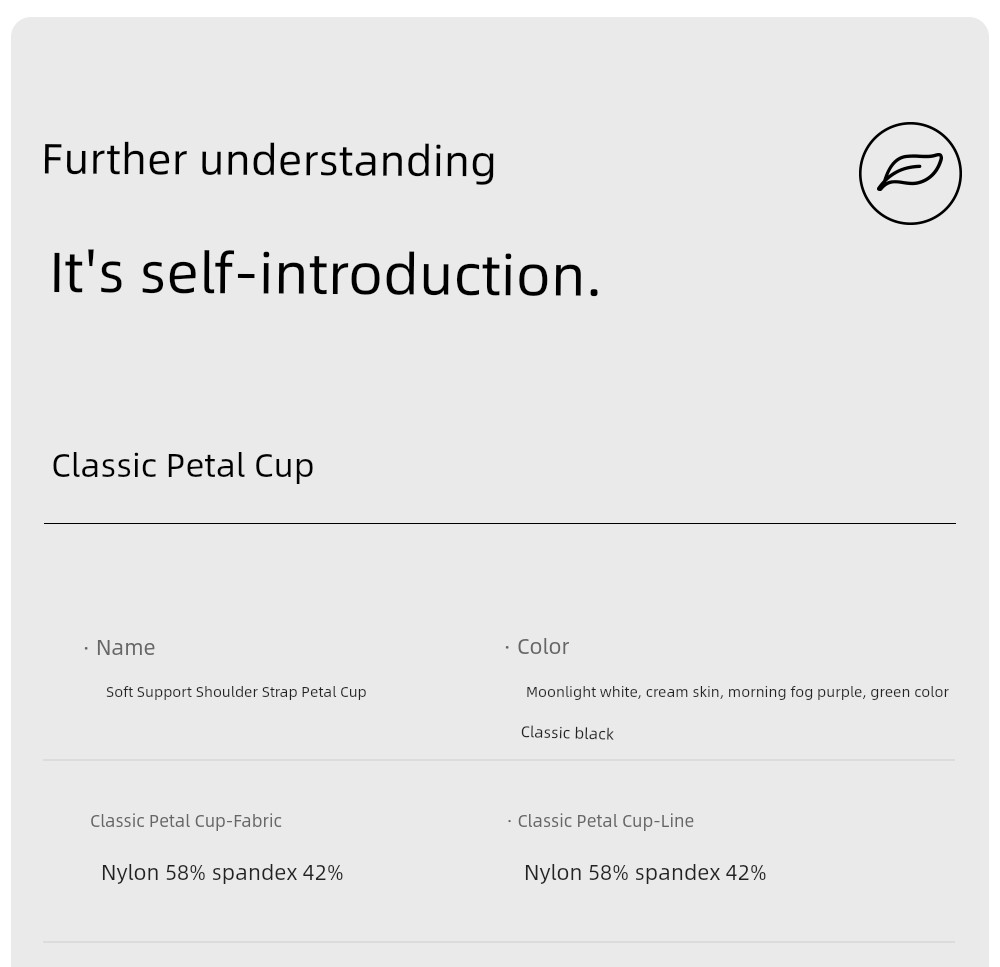Click the Color field label
Screen dimensions: 1000x967
(543, 647)
